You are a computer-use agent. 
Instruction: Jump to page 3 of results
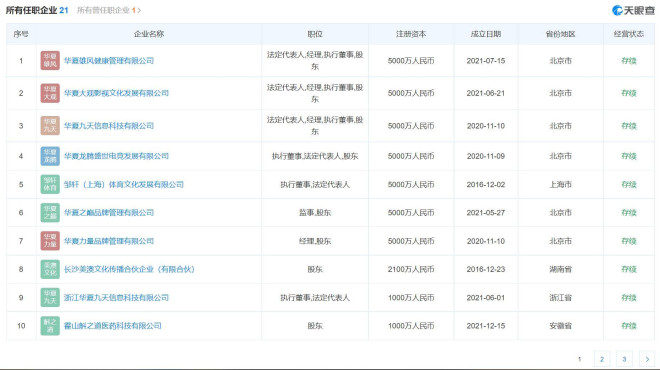(624, 359)
